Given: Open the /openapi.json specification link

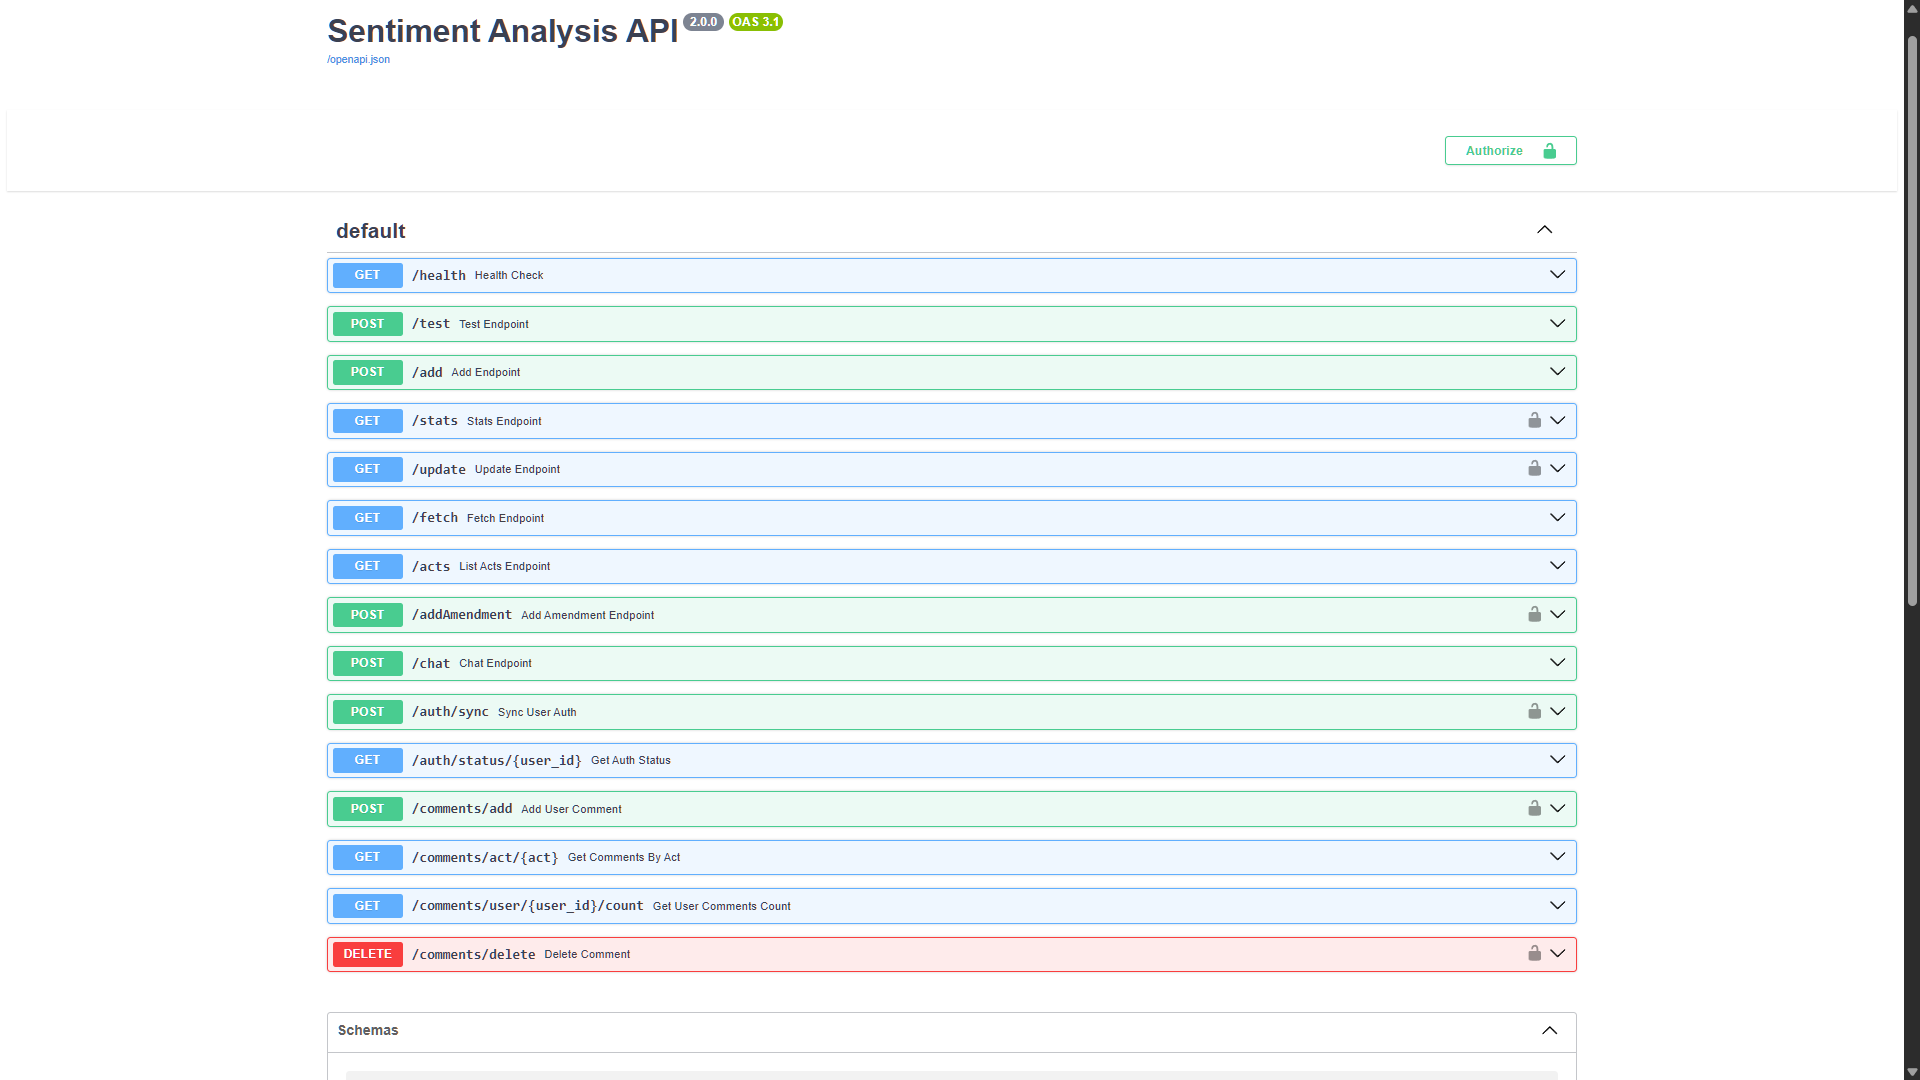Looking at the screenshot, I should click(x=358, y=59).
